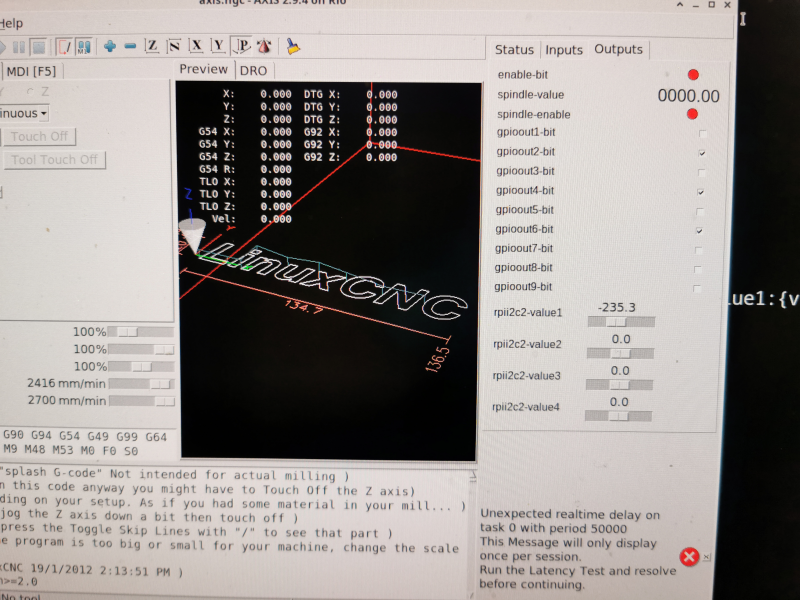Select the Y front view icon
This screenshot has height=600, width=800.
pyautogui.click(x=219, y=46)
